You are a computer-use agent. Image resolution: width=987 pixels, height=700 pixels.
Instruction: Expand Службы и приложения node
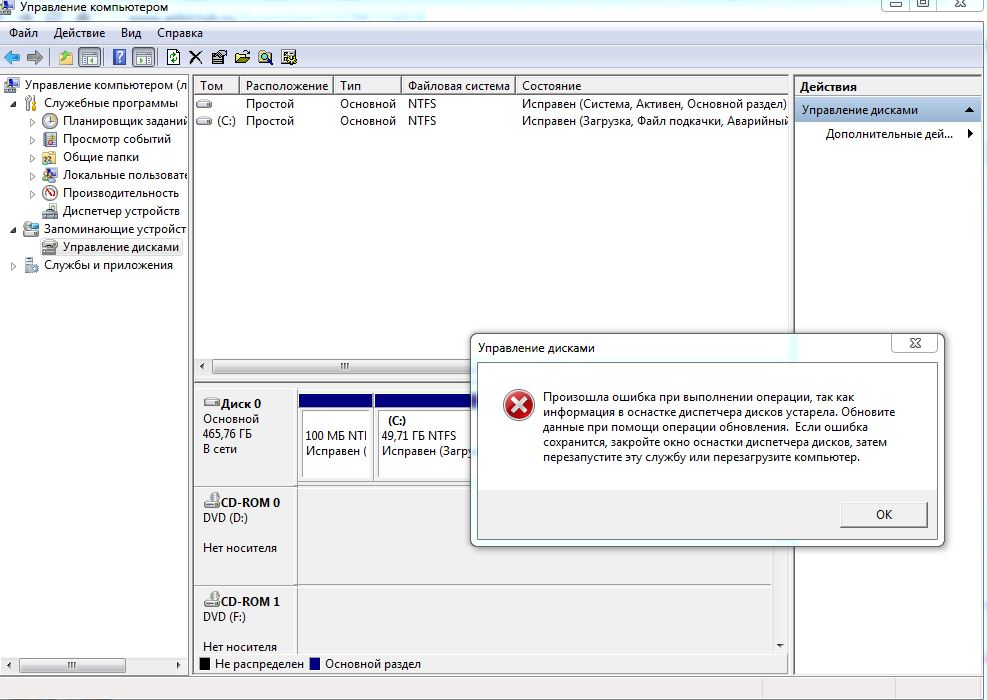(14, 266)
